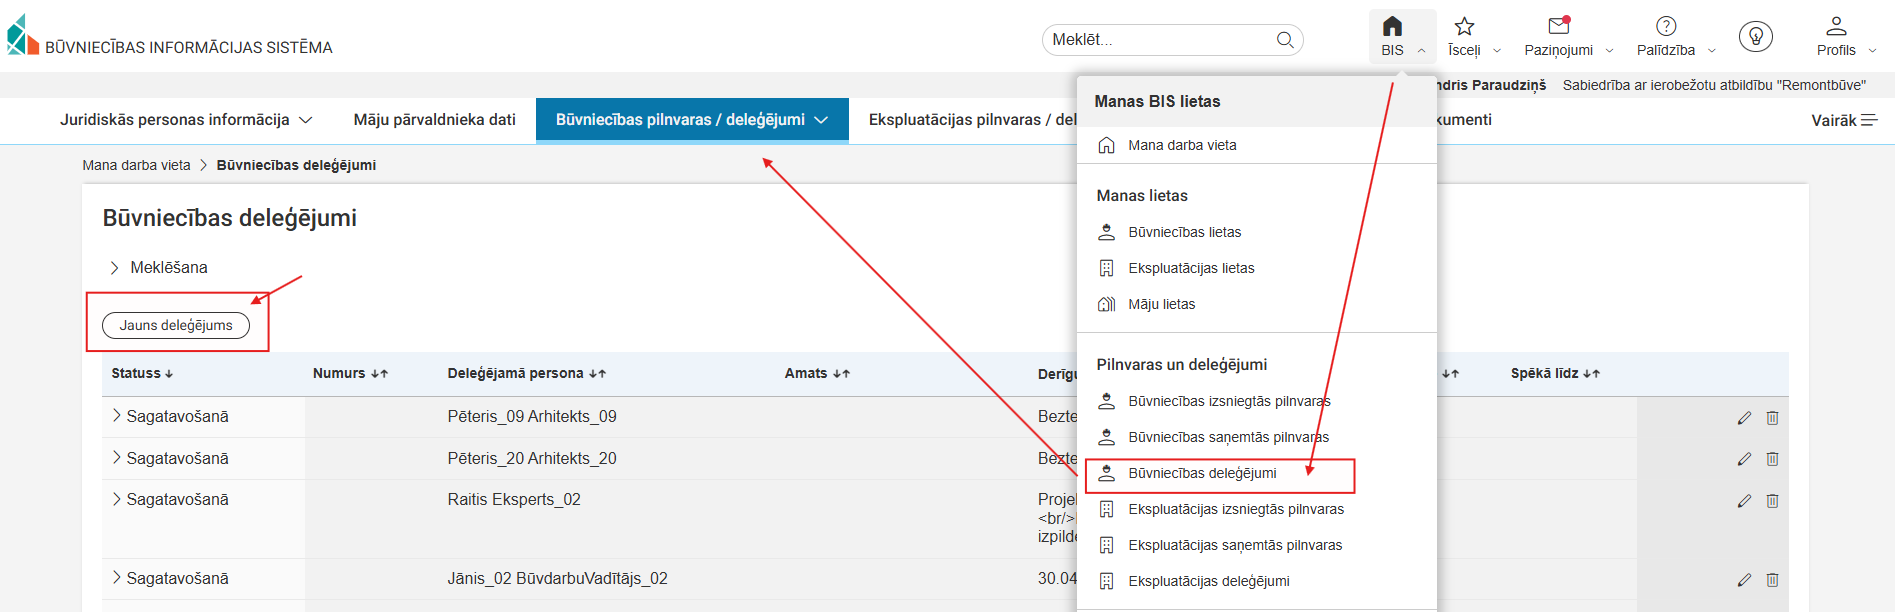Image resolution: width=1895 pixels, height=612 pixels.
Task: Open the Īsceļi star shortcuts icon
Action: pos(1464,27)
